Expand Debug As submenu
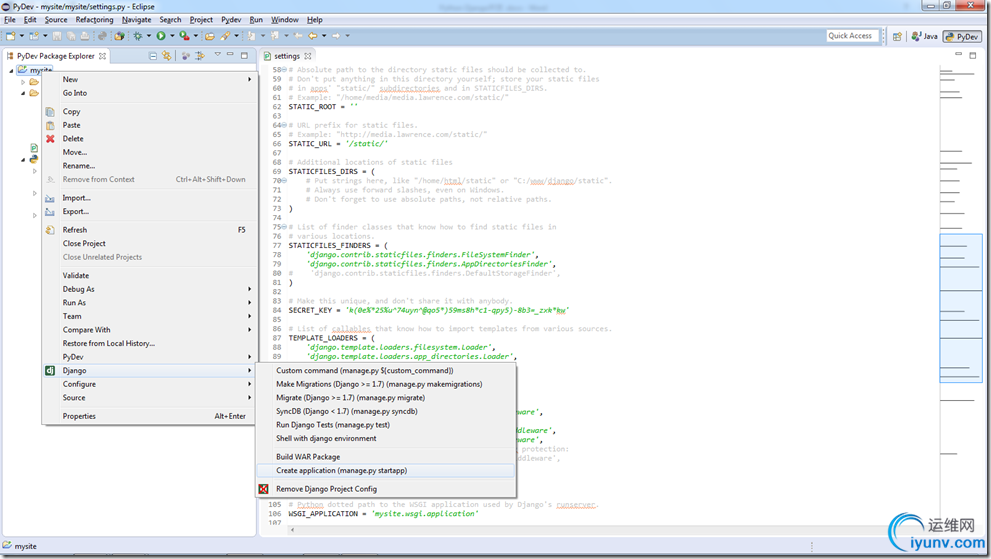 (x=150, y=289)
